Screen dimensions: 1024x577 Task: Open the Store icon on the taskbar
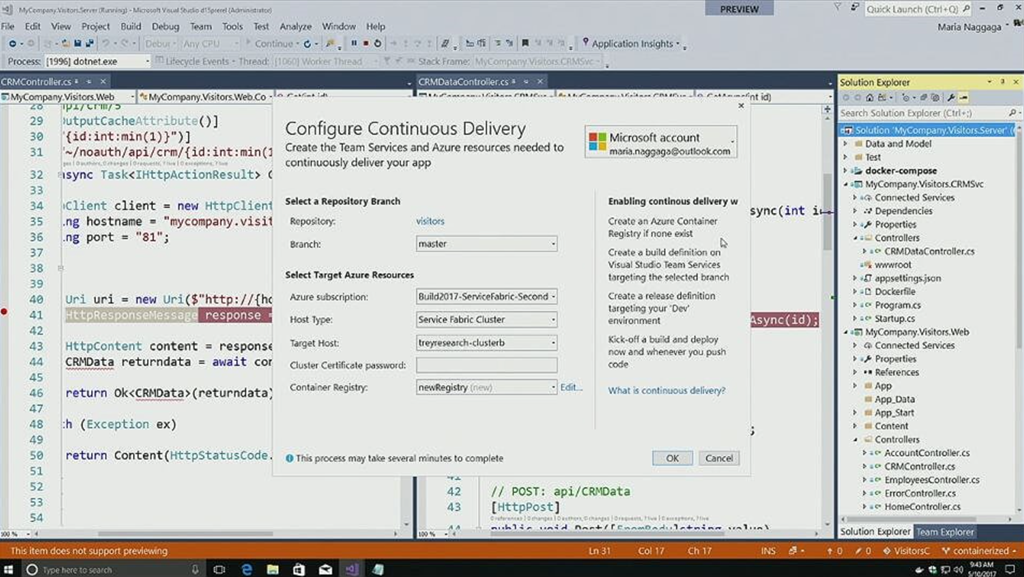click(298, 569)
